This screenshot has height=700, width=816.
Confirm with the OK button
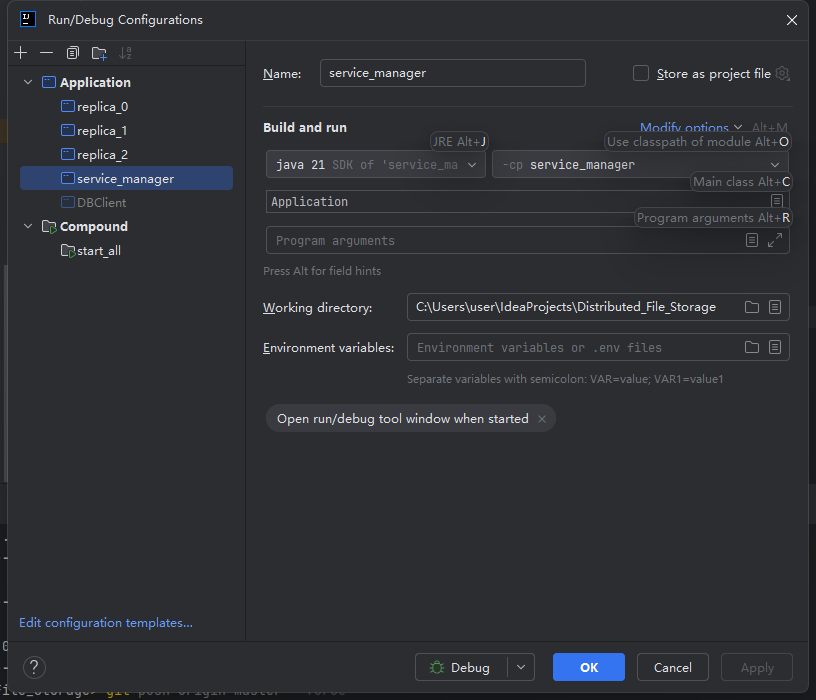pos(589,667)
